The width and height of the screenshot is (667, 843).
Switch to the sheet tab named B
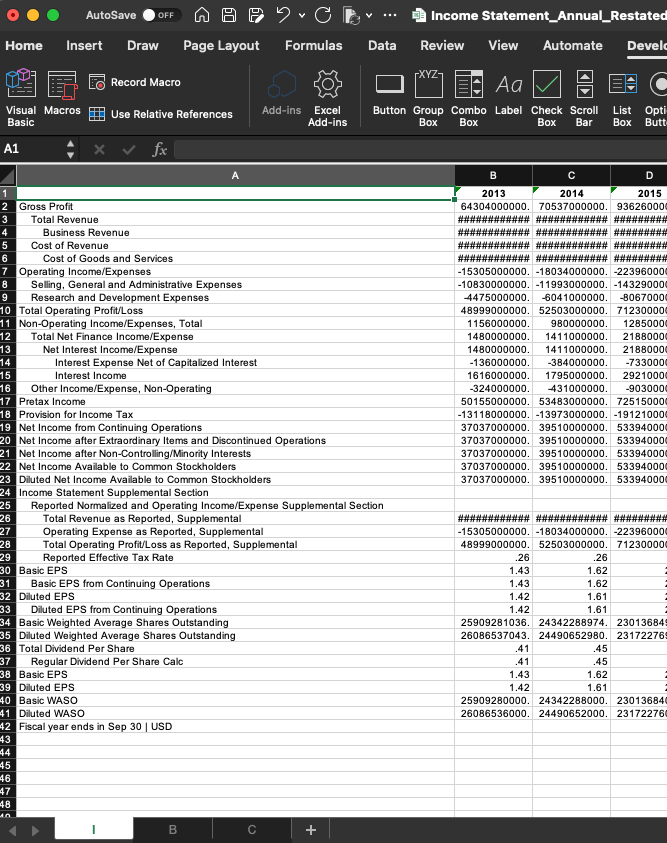(173, 830)
